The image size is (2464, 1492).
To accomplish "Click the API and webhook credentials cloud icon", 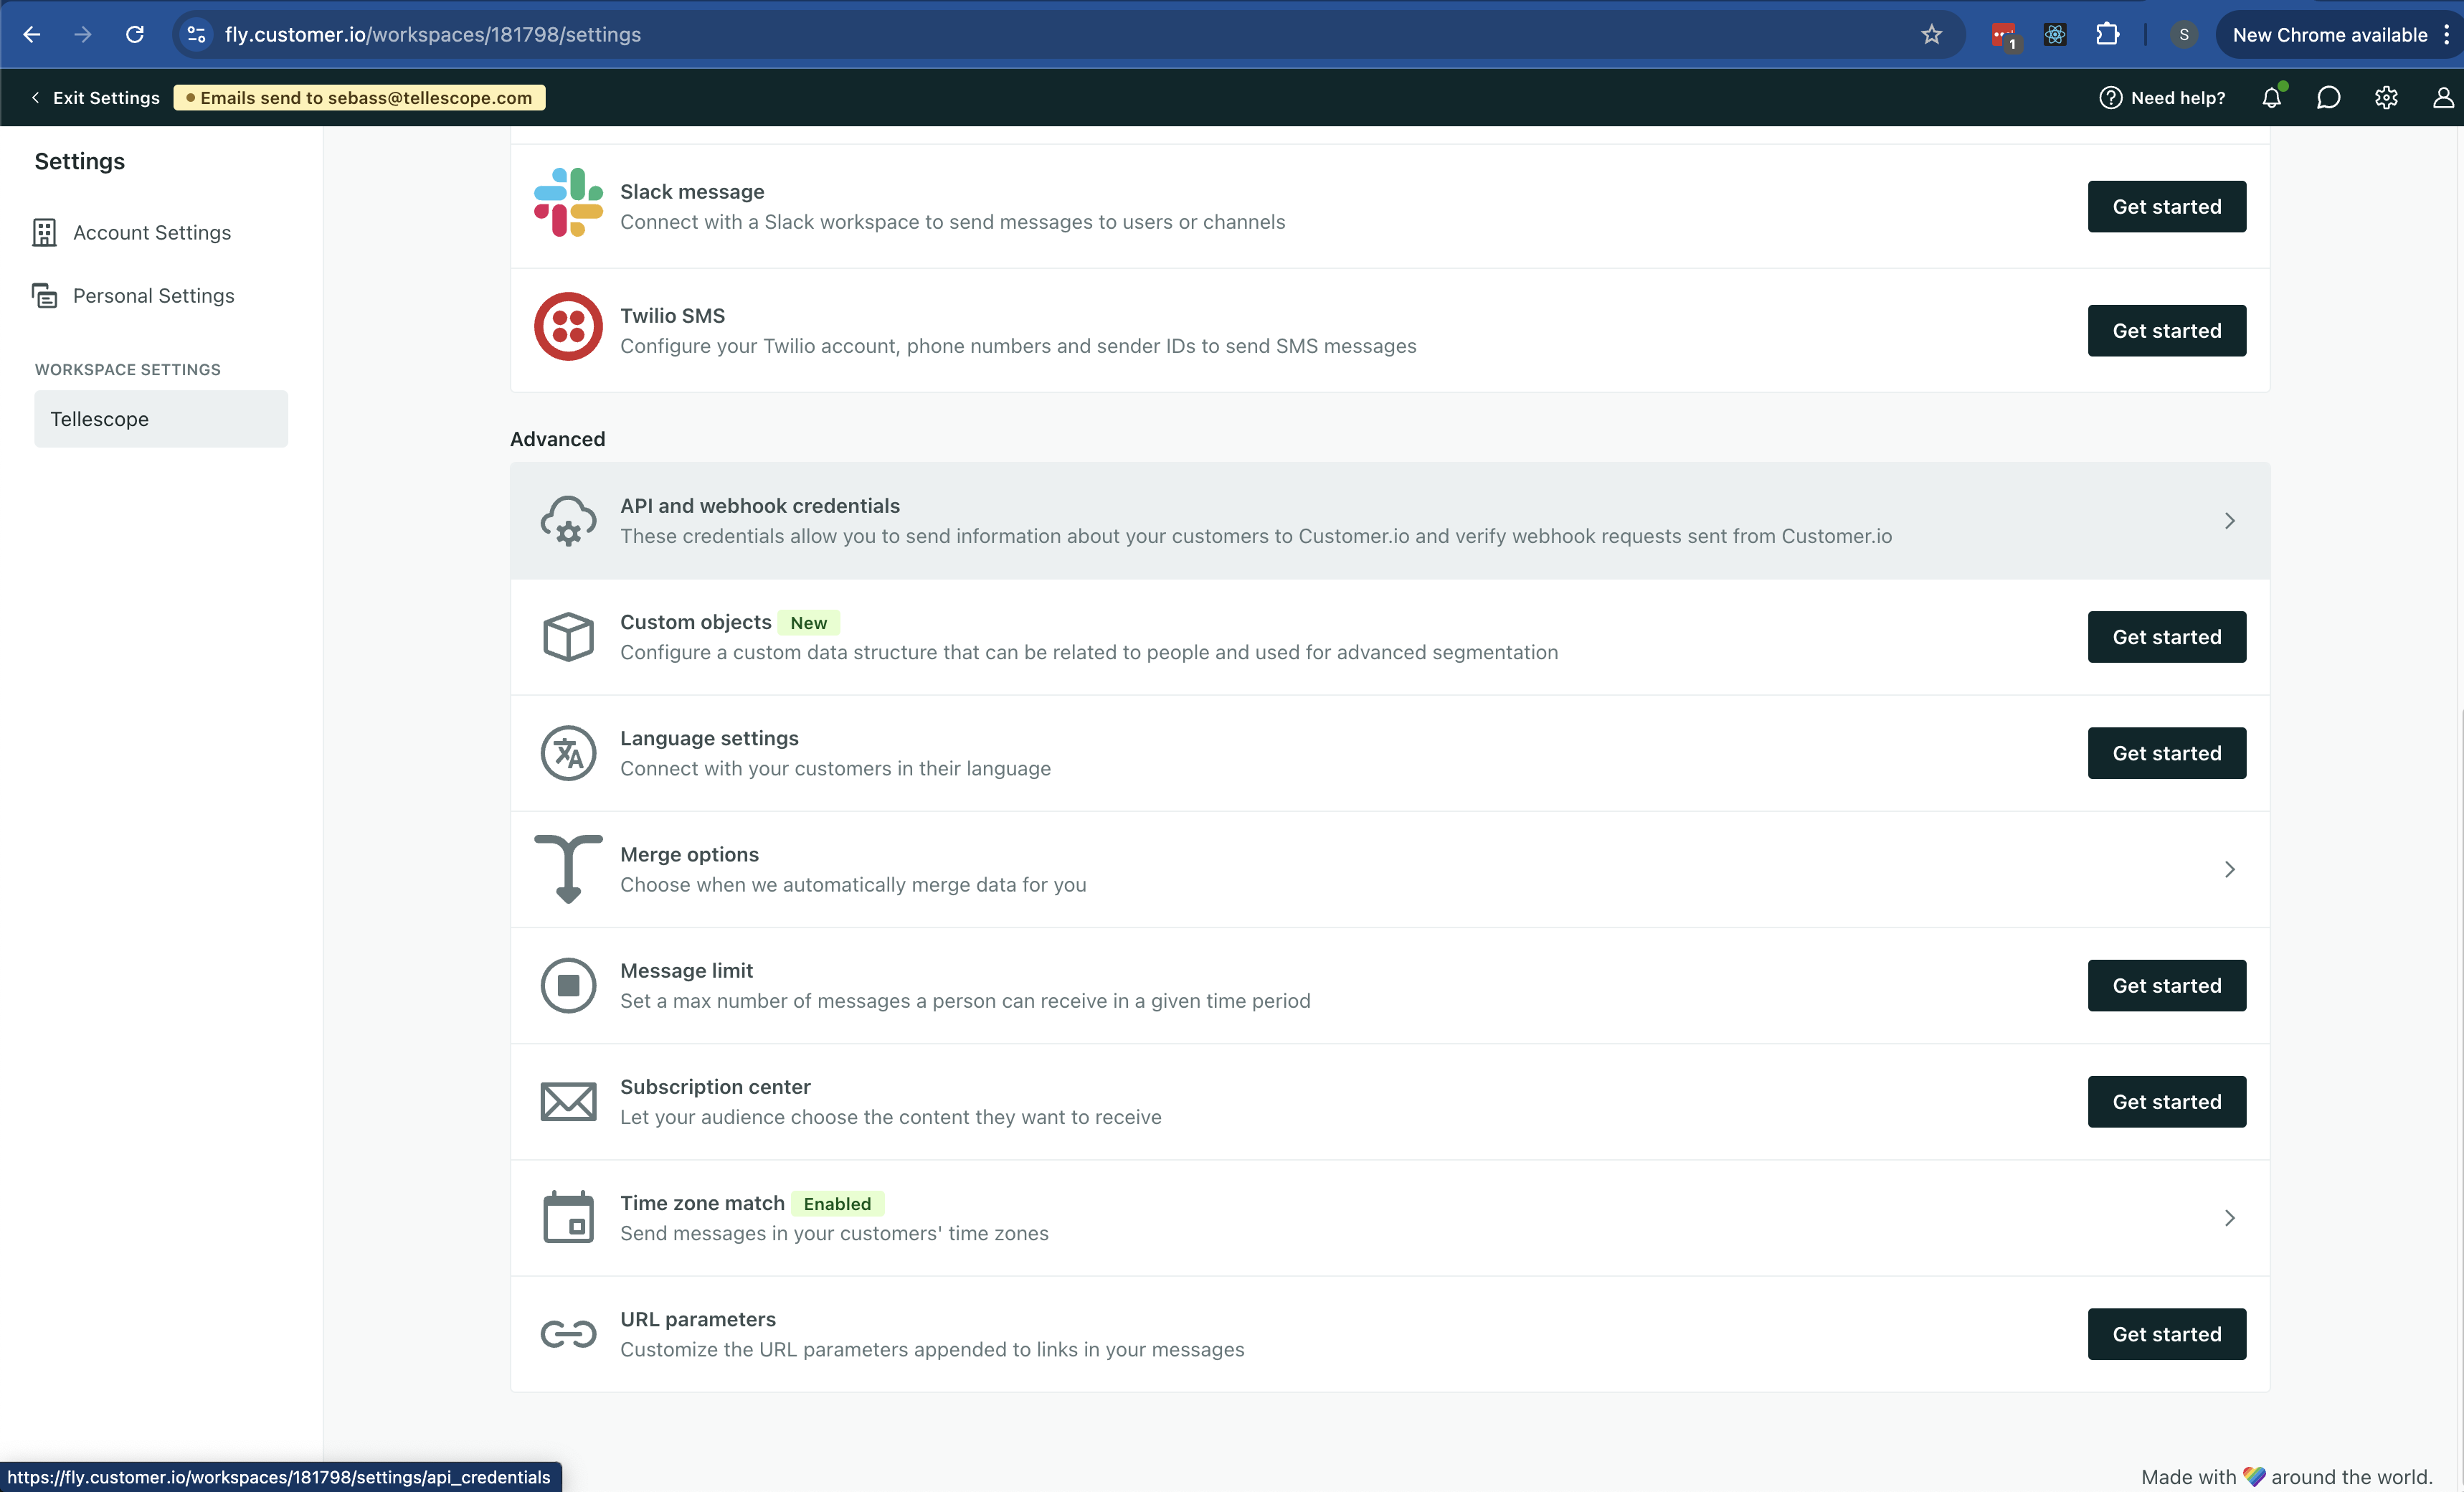I will pos(568,521).
